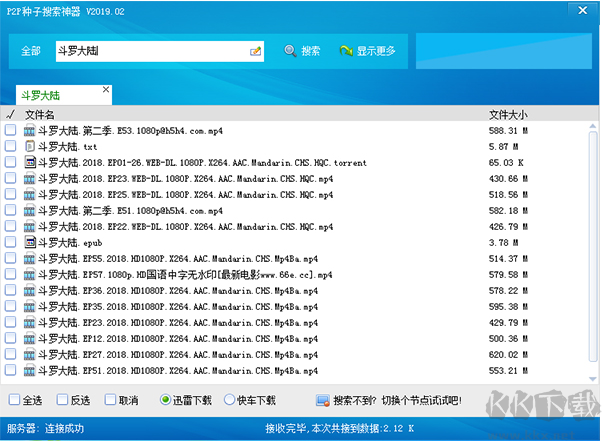
Task: Click the video icon of 第二季.E51 row
Action: (x=30, y=210)
